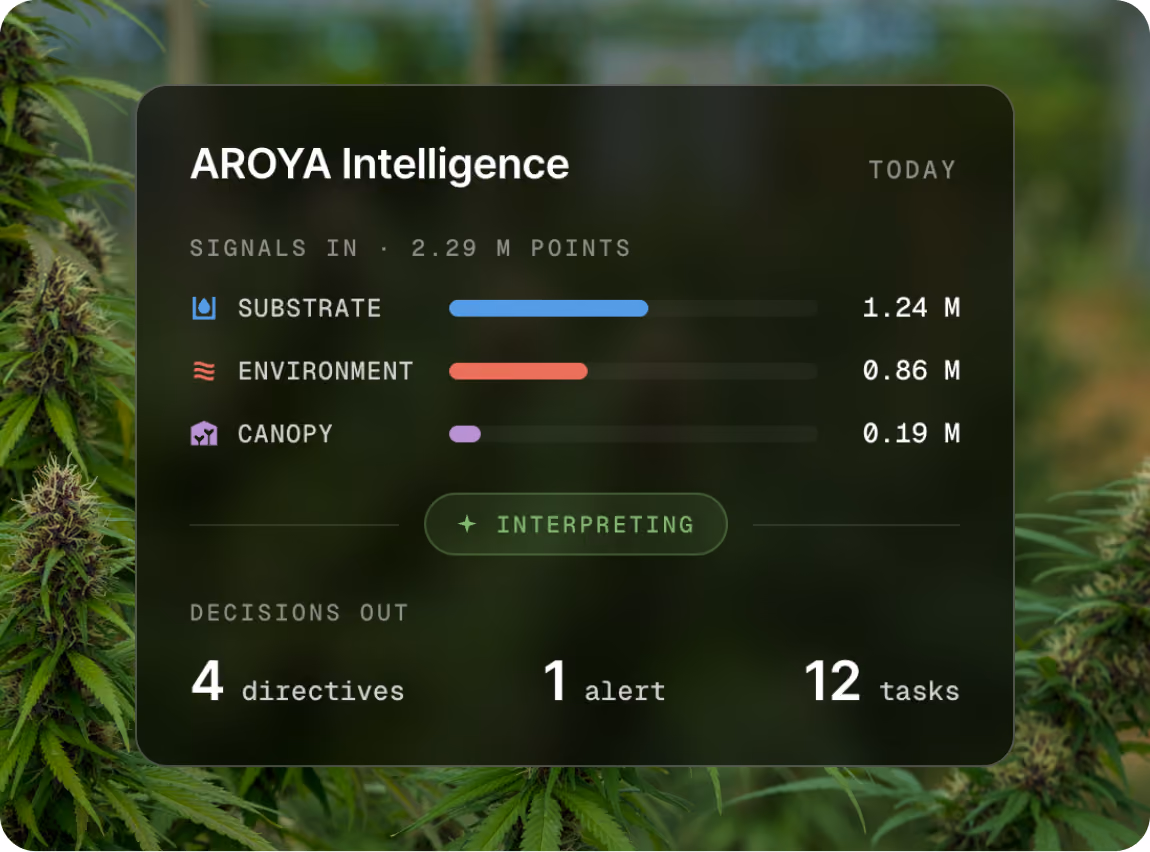The height and width of the screenshot is (852, 1150).
Task: Click the 0.19 M value
Action: (911, 433)
